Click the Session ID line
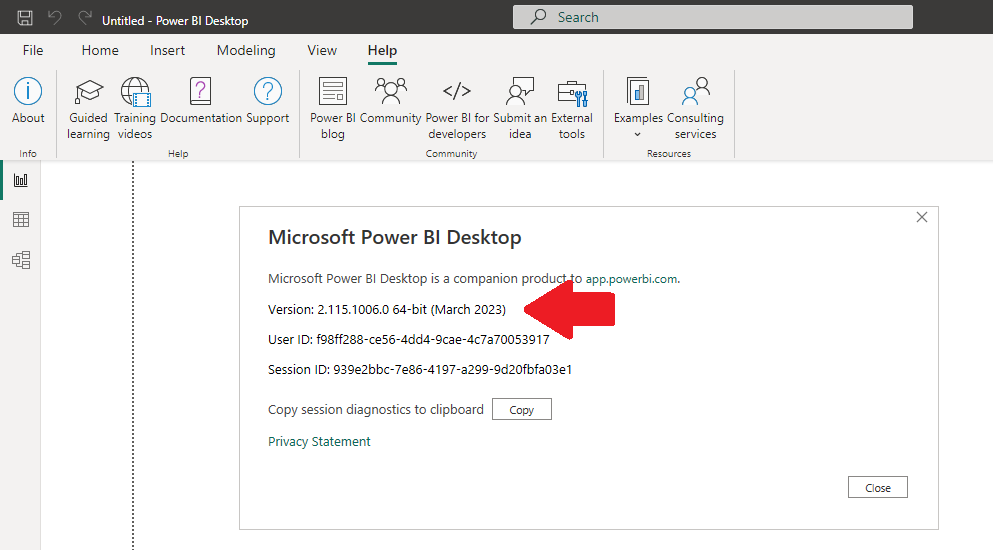 click(x=420, y=369)
